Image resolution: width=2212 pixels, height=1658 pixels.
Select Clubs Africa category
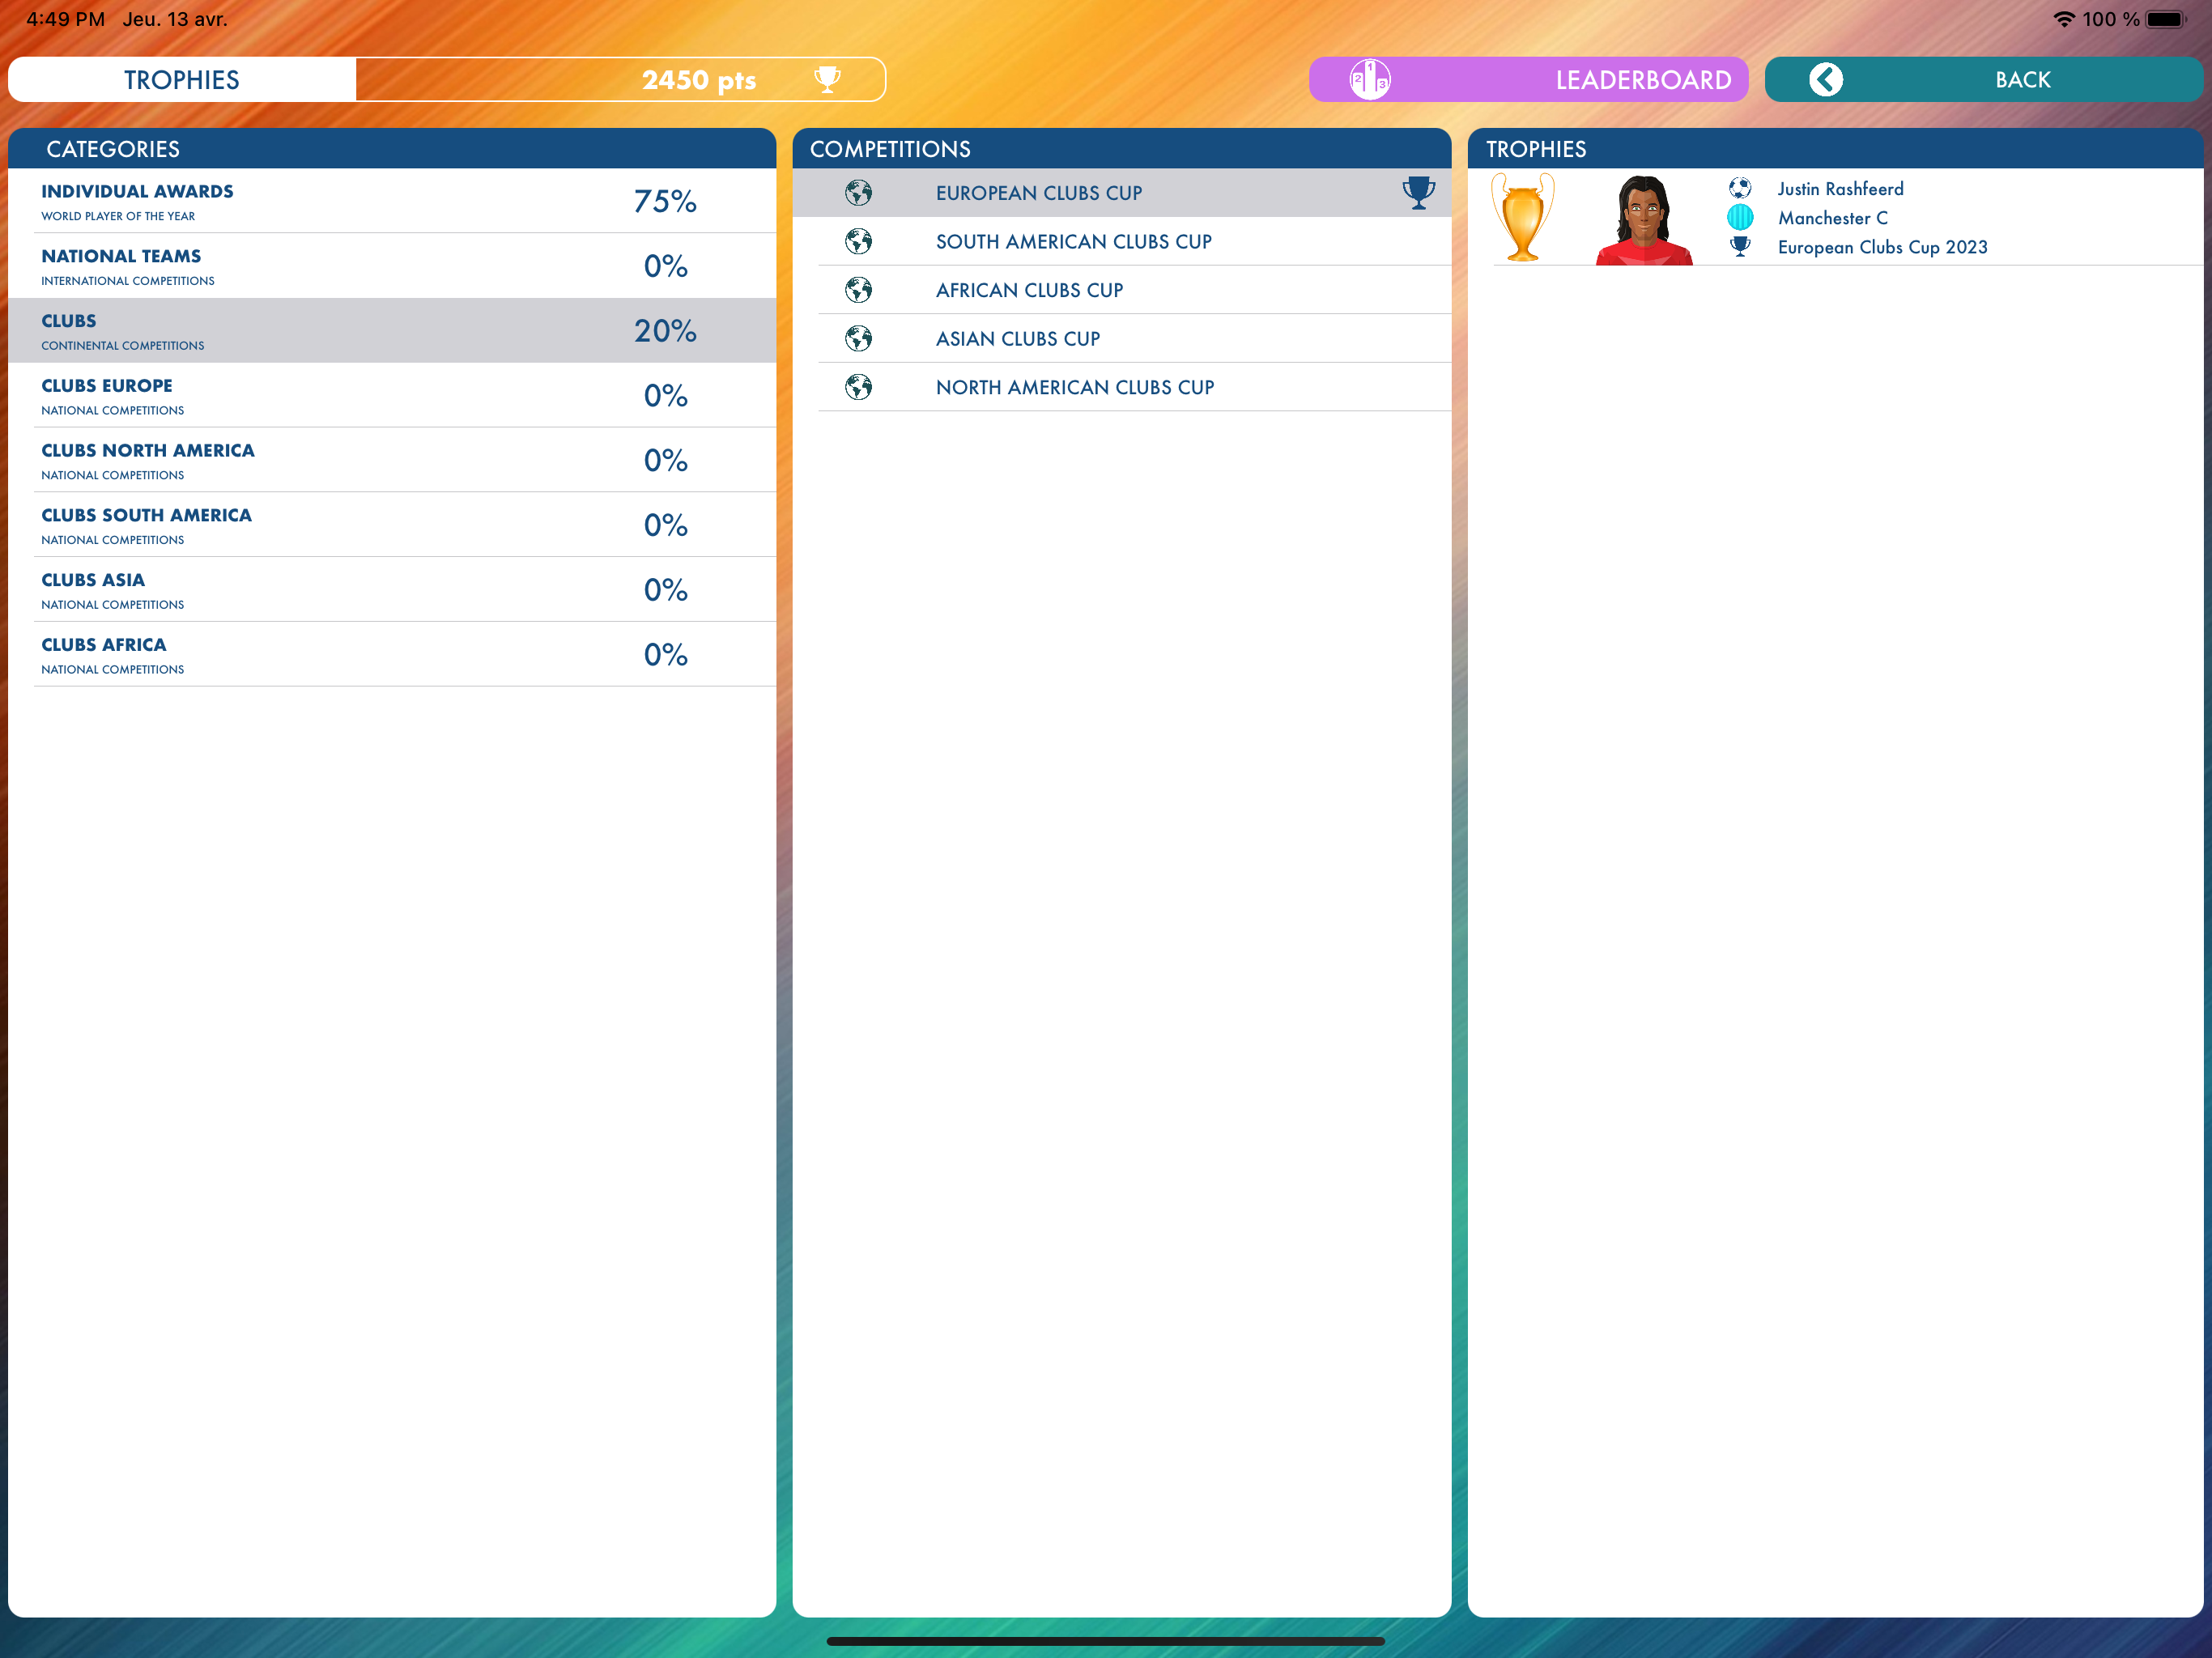(x=392, y=654)
